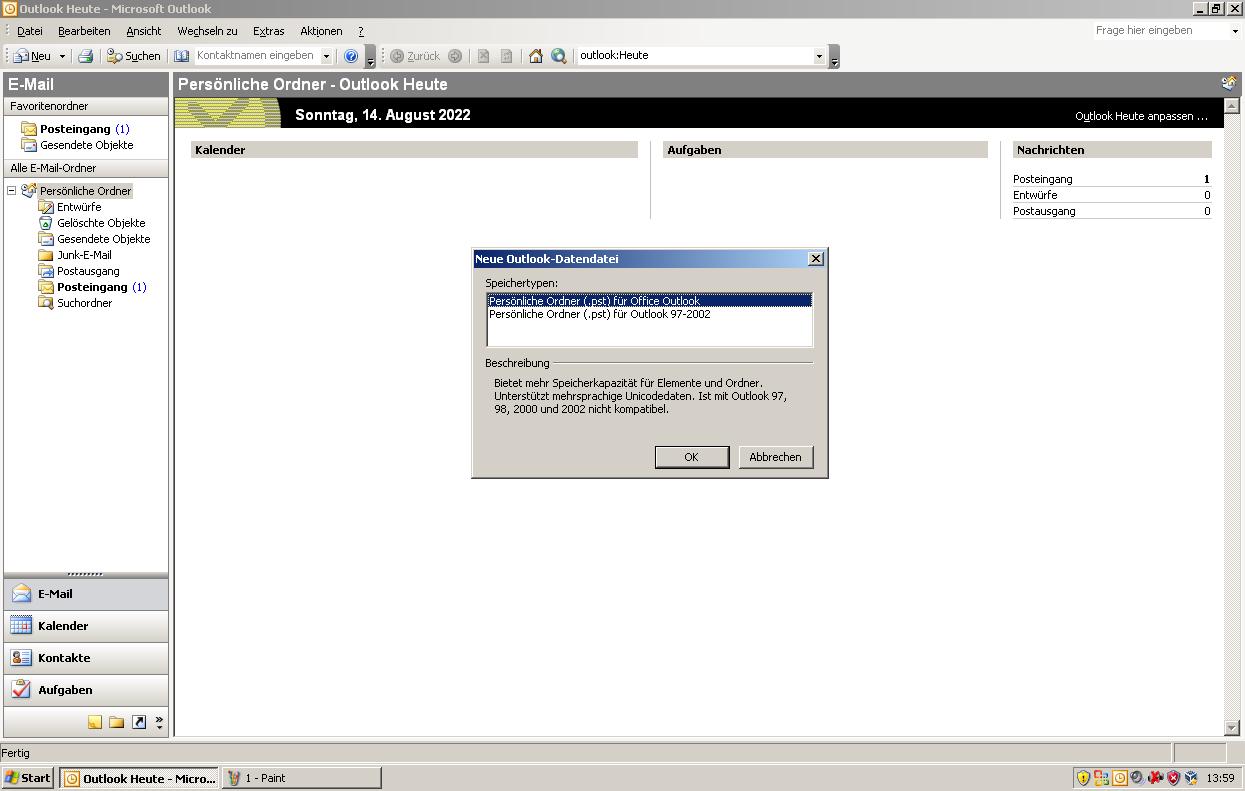Open the ? help menu

(361, 31)
